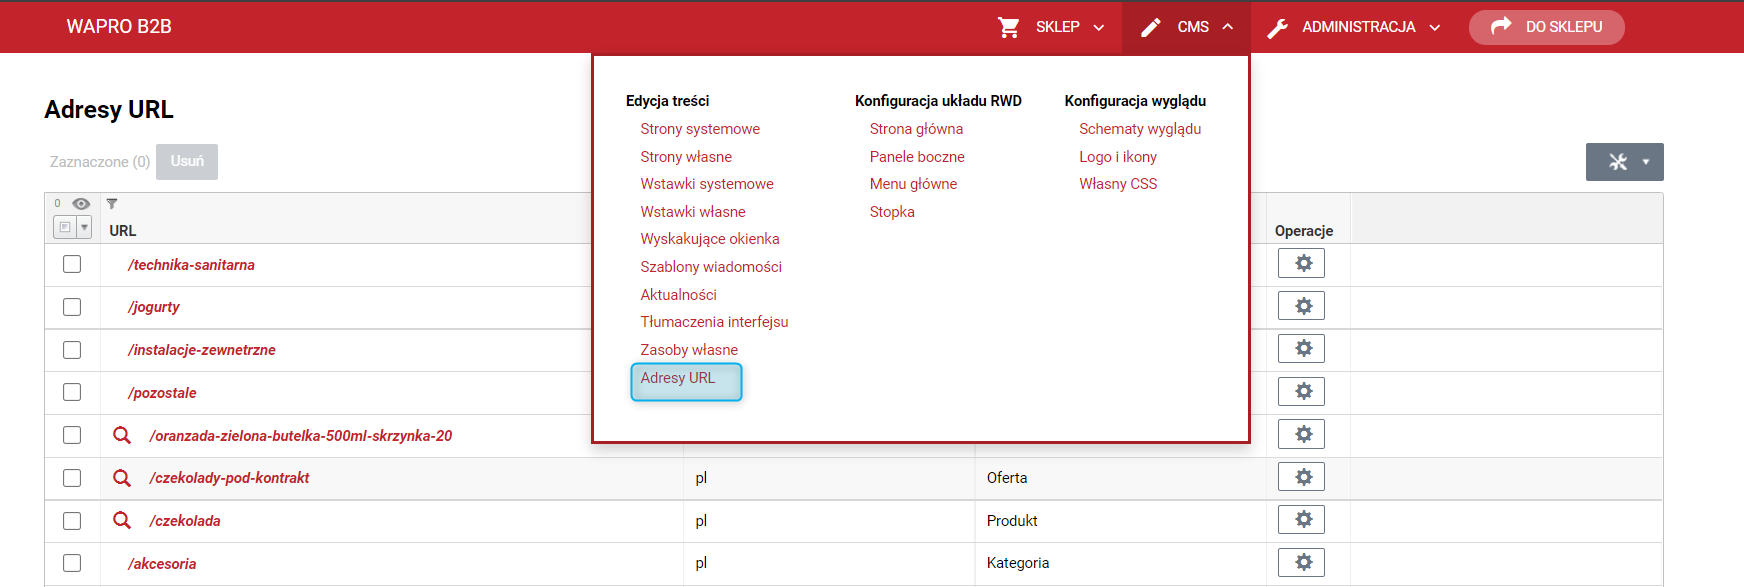Click the Własny CSS menu link
The width and height of the screenshot is (1744, 587).
[x=1118, y=184]
